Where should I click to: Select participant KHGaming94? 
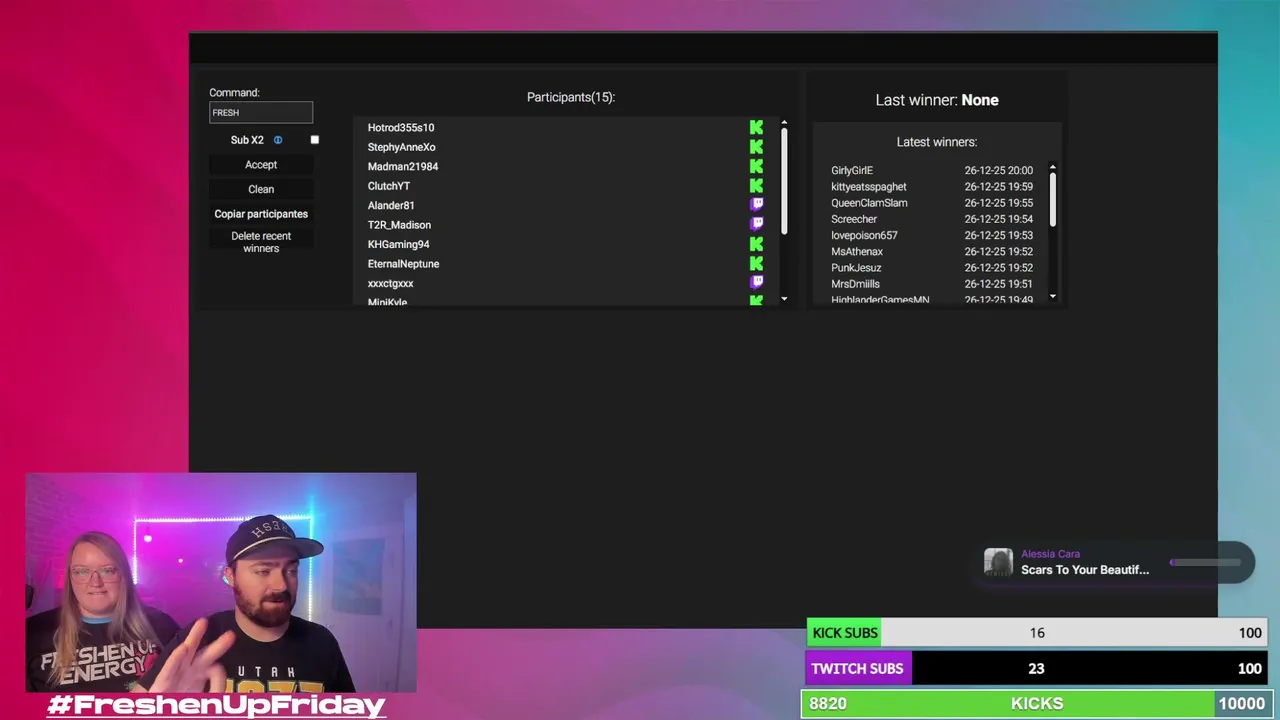pyautogui.click(x=398, y=245)
